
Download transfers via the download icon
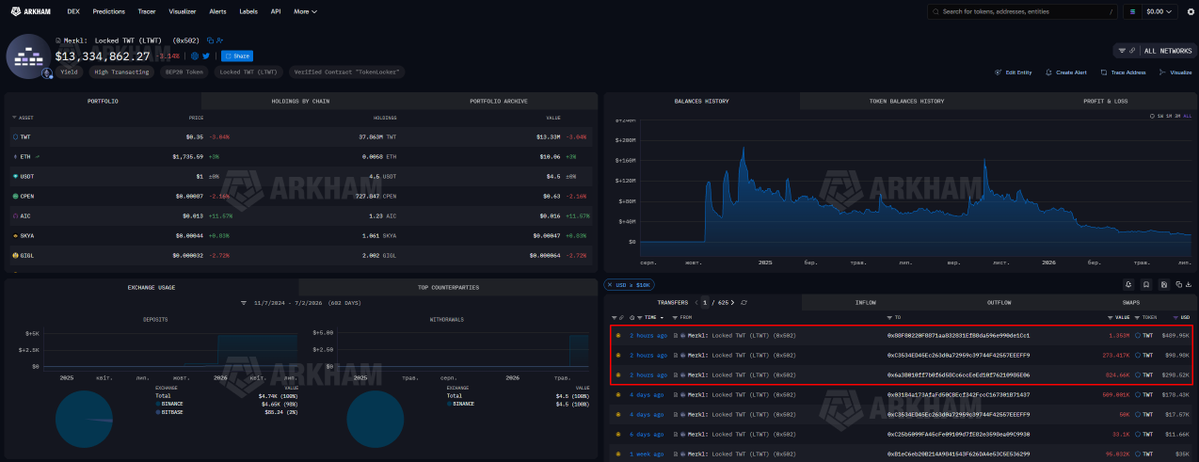click(1188, 285)
